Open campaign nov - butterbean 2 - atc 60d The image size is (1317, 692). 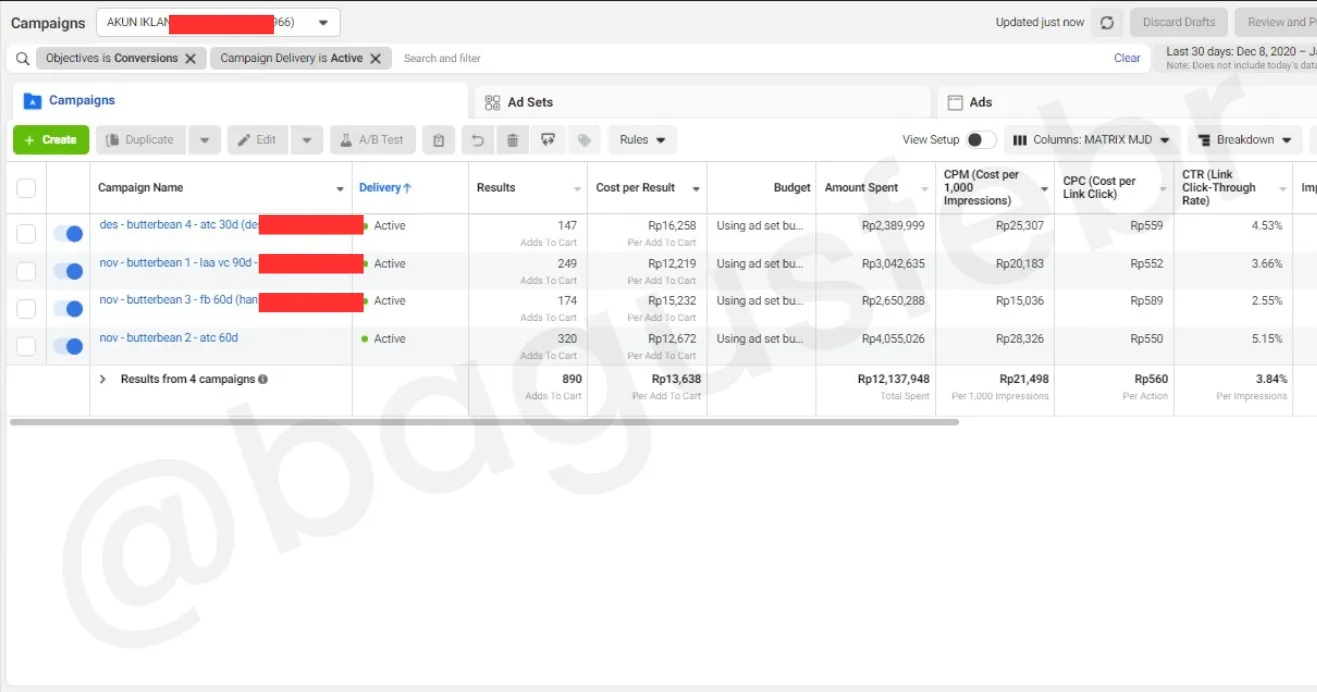[169, 338]
